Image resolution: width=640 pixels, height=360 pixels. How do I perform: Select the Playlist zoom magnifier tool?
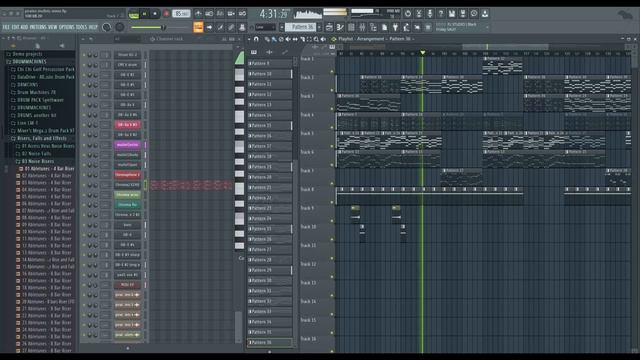coord(316,39)
